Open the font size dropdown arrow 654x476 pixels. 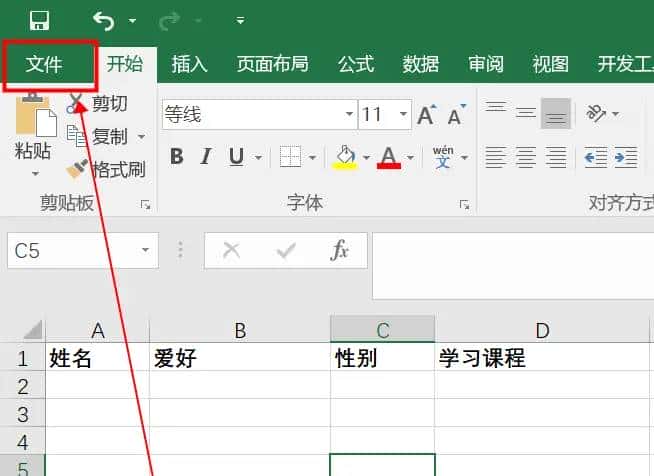click(x=403, y=114)
